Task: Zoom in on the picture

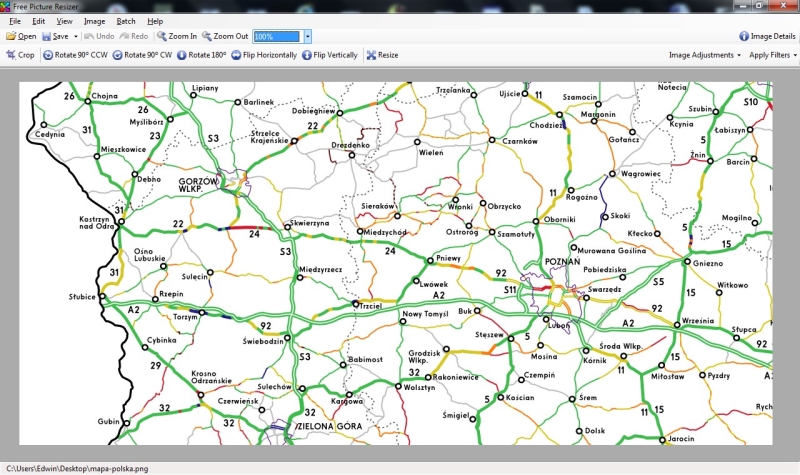Action: pos(177,36)
